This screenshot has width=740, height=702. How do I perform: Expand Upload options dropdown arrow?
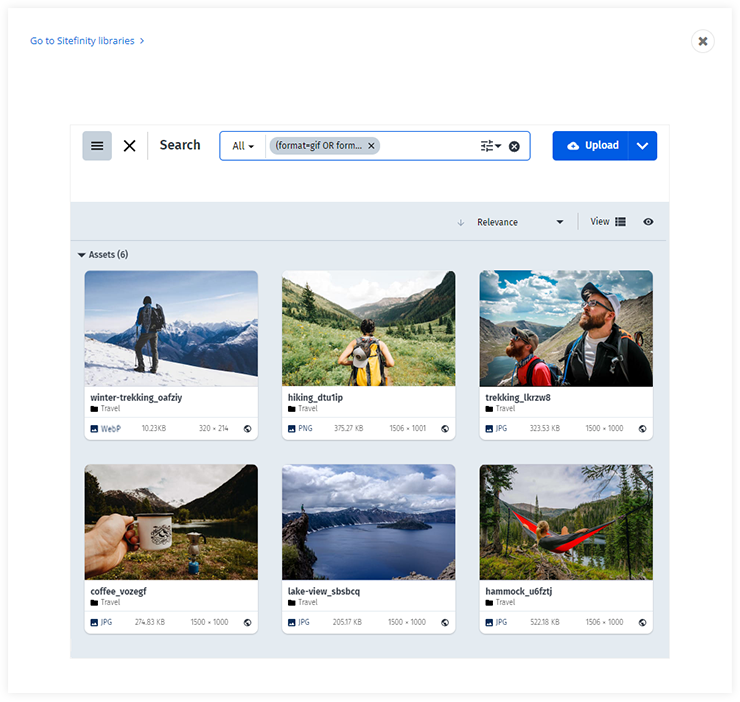(x=642, y=145)
